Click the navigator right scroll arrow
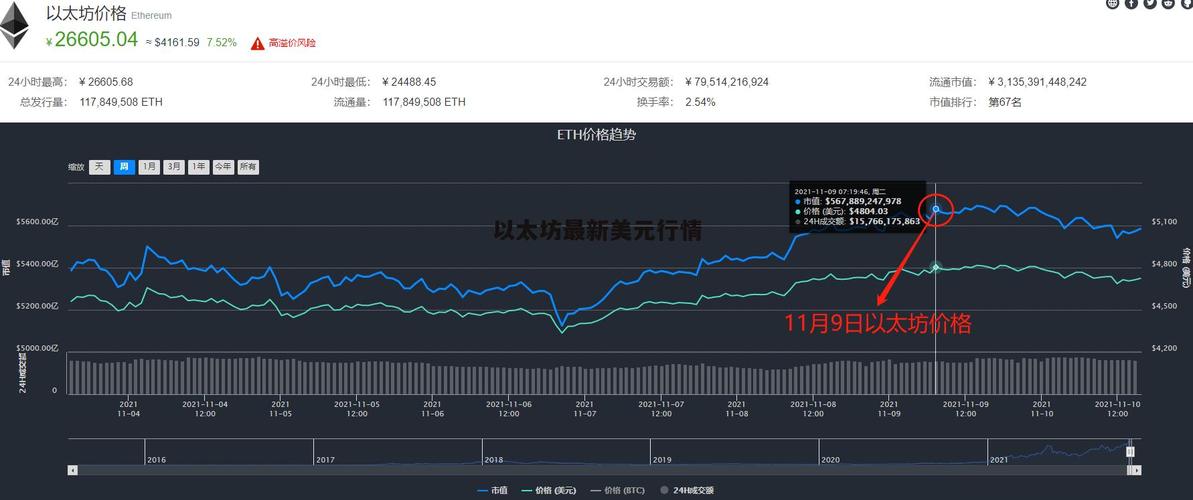Screen dimensions: 1193x500 (1137, 470)
